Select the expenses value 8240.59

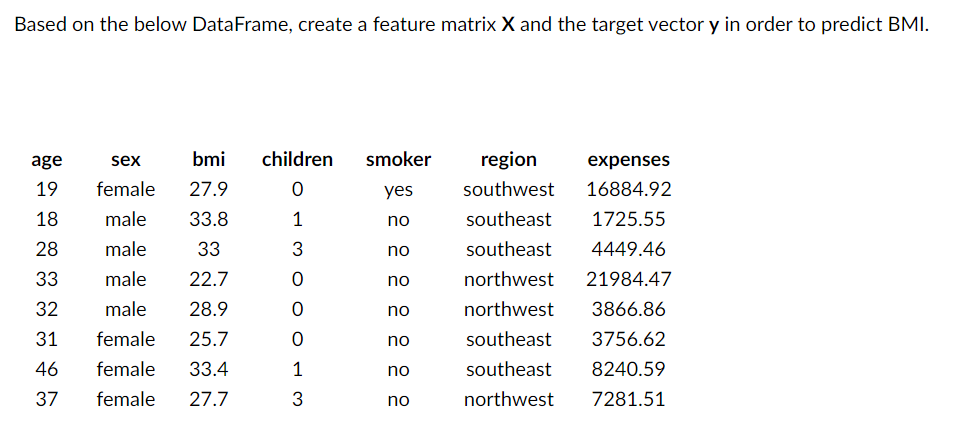pos(629,369)
